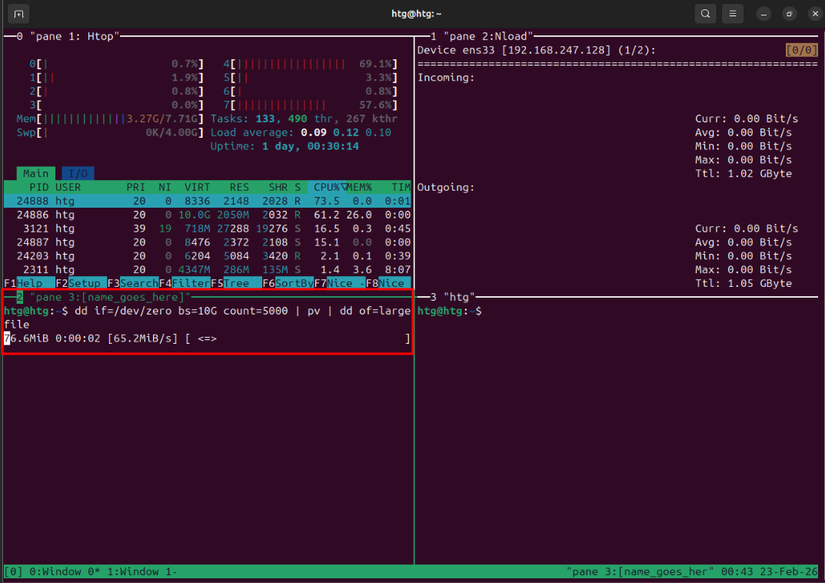
Task: Click the terminal icon in the top-left corner
Action: coord(17,14)
